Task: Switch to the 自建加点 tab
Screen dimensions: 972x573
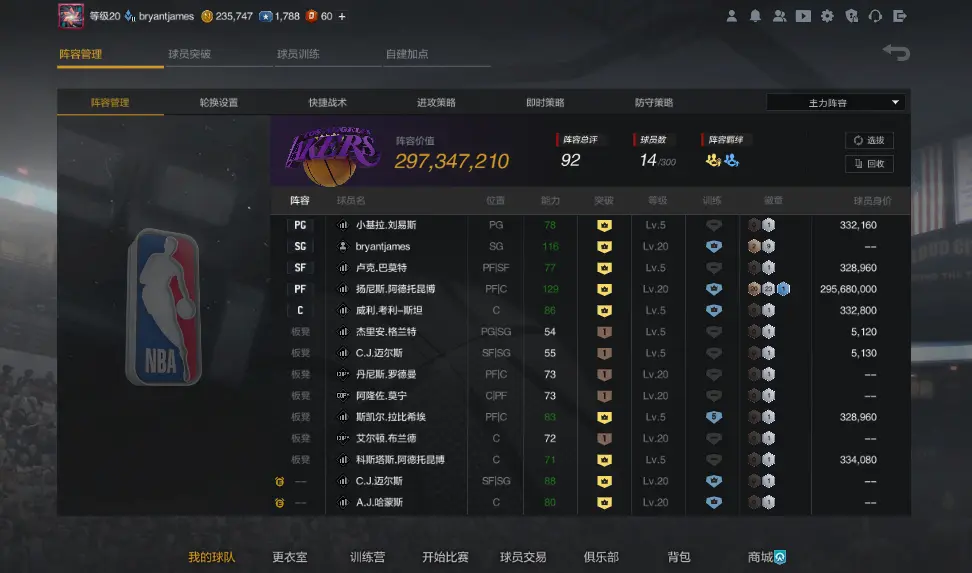Action: point(407,54)
